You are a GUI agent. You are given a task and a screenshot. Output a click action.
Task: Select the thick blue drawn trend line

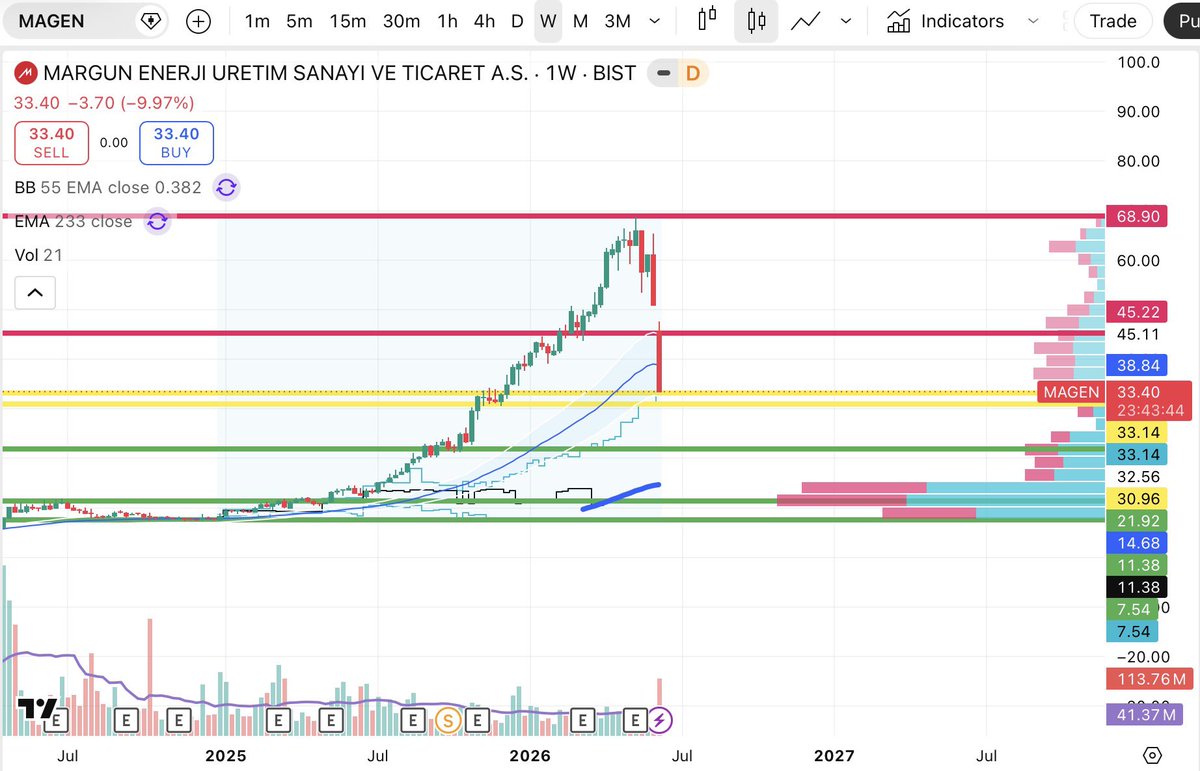[x=621, y=497]
